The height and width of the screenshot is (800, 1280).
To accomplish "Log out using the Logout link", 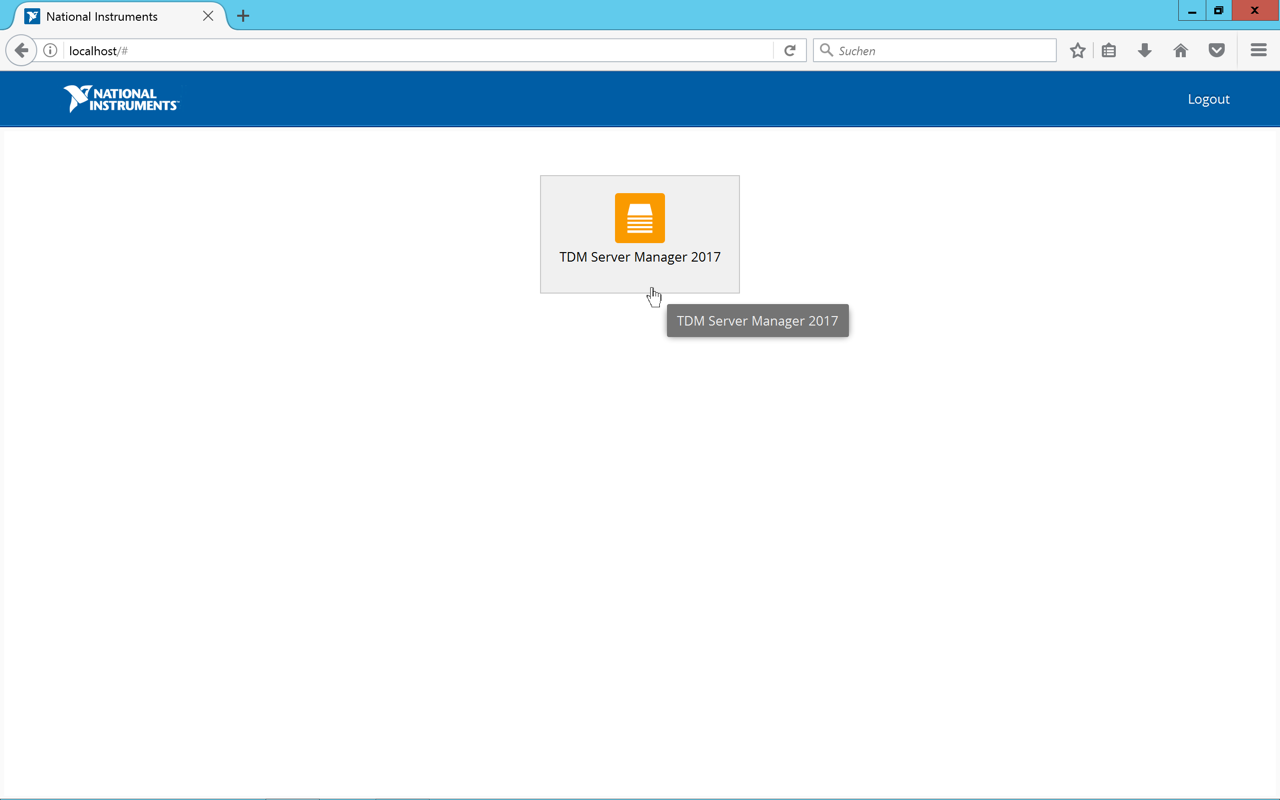I will tap(1208, 99).
